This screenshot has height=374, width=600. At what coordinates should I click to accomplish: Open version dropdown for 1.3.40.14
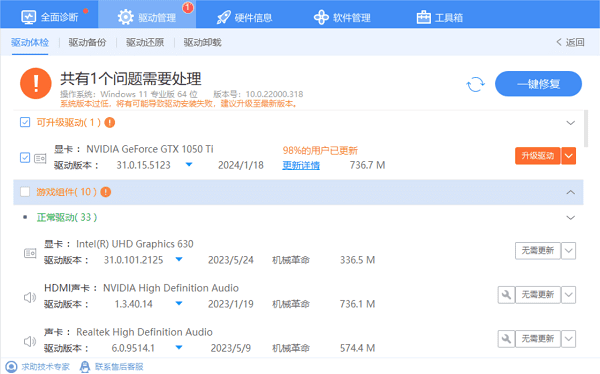(179, 304)
